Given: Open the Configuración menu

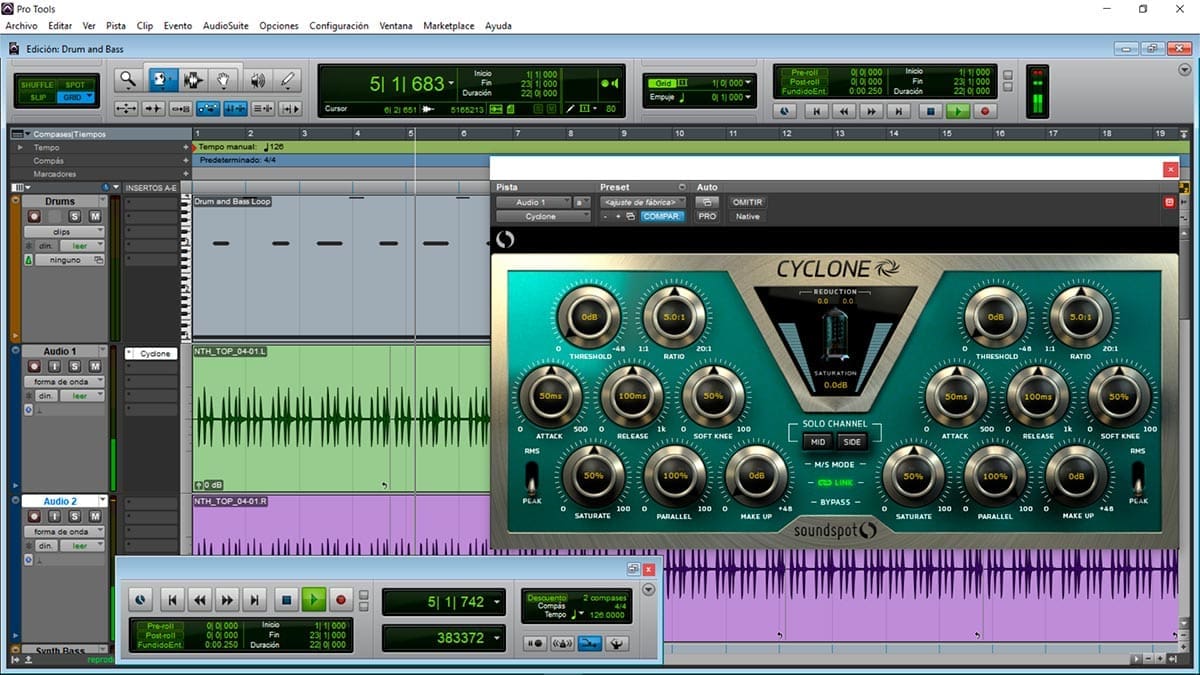Looking at the screenshot, I should [x=339, y=26].
